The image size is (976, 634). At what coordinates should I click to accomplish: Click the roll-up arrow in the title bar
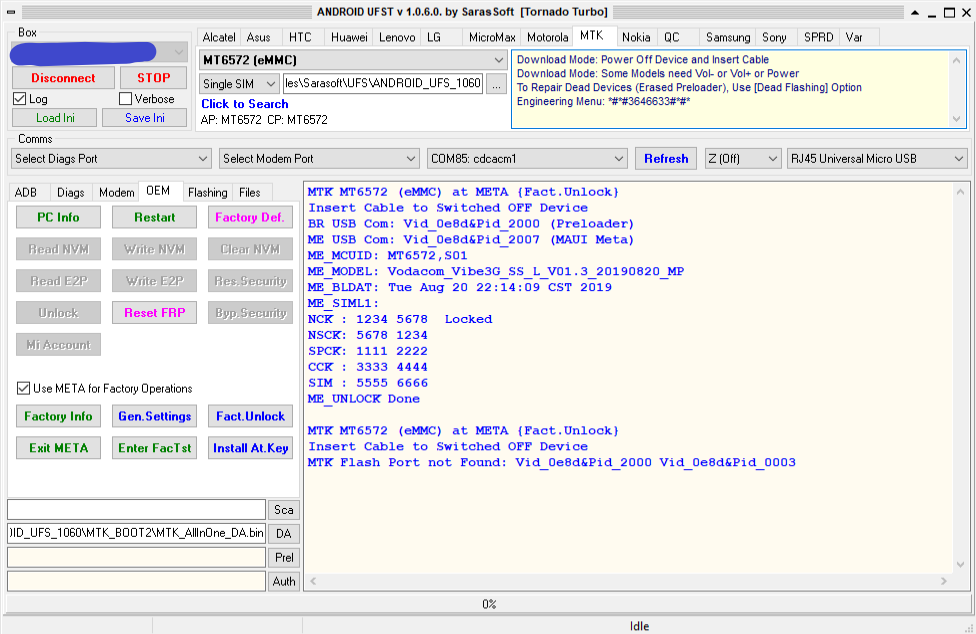pos(914,12)
